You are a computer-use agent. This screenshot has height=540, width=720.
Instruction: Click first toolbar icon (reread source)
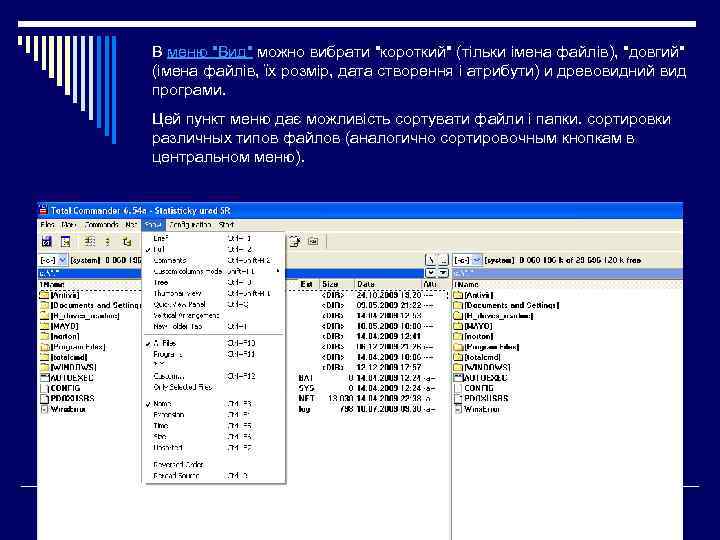click(47, 241)
